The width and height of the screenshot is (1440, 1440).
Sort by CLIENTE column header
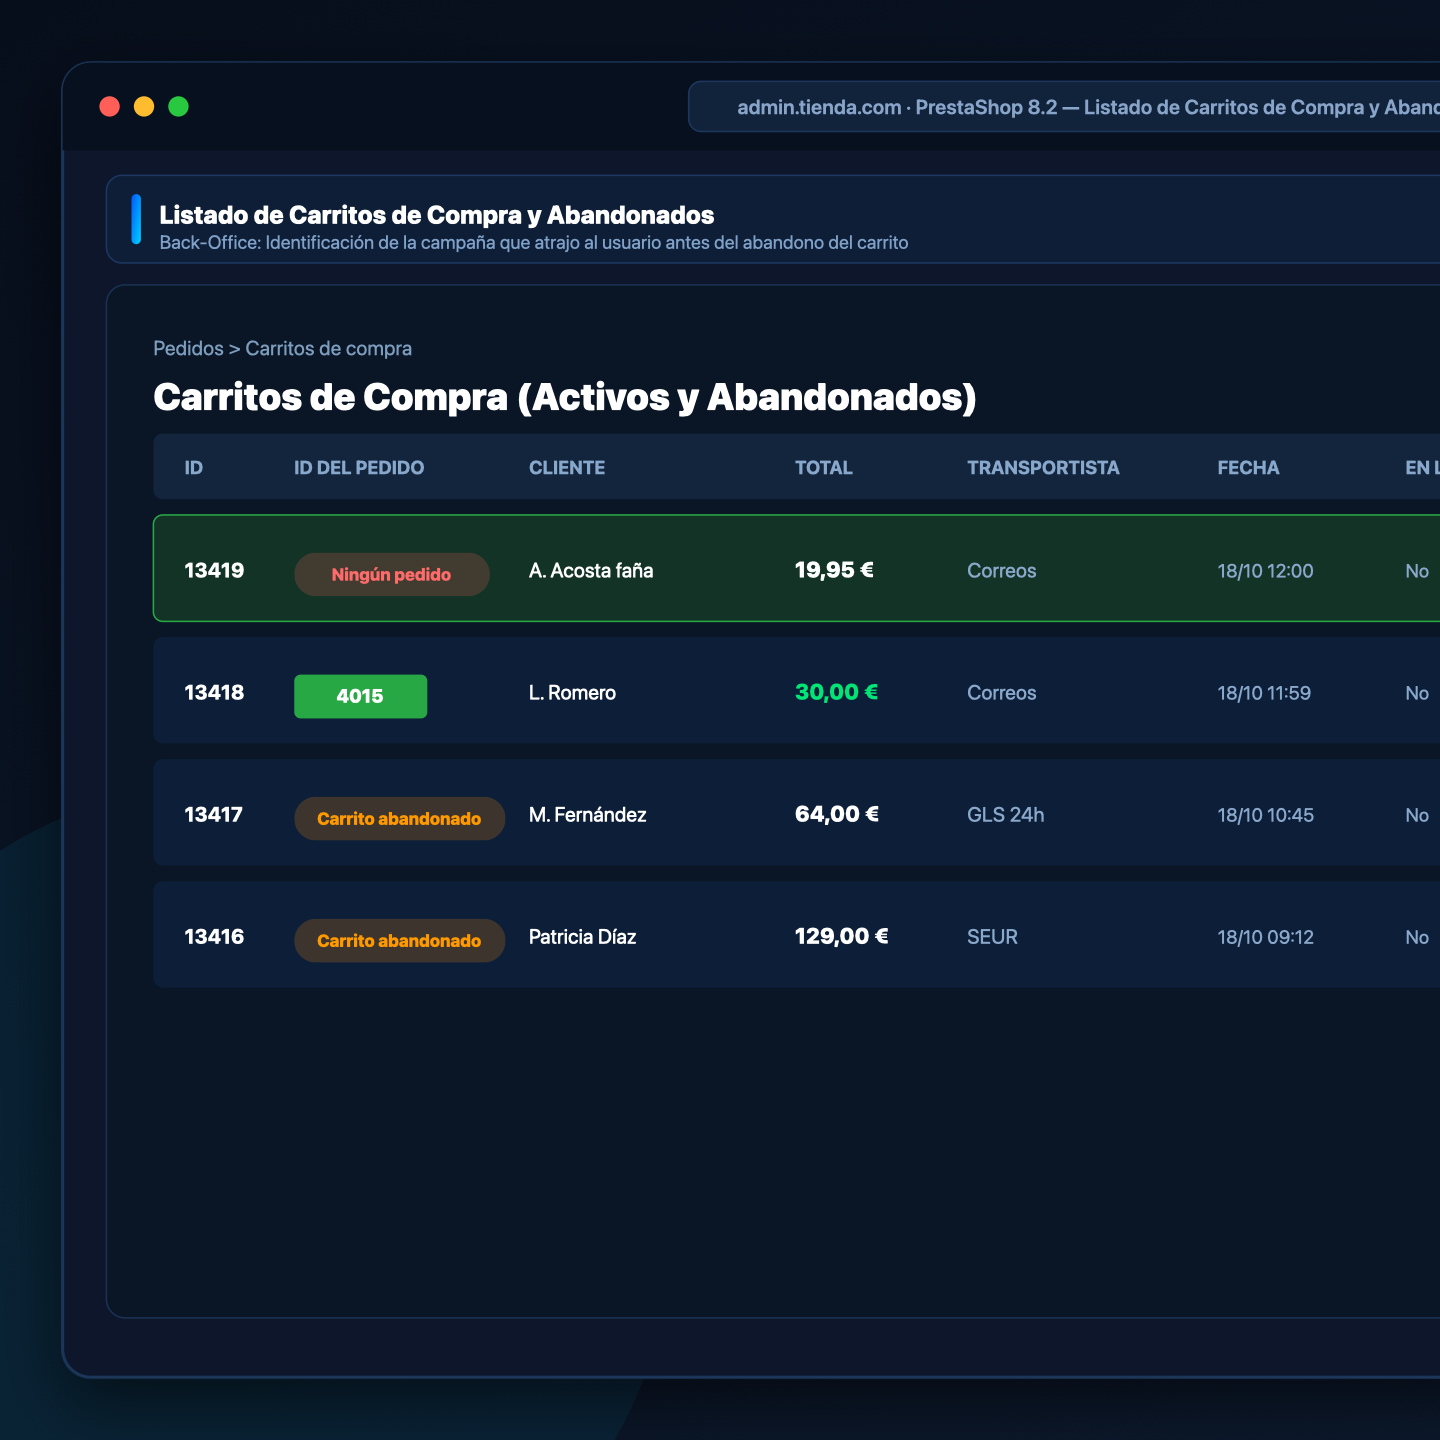click(567, 468)
